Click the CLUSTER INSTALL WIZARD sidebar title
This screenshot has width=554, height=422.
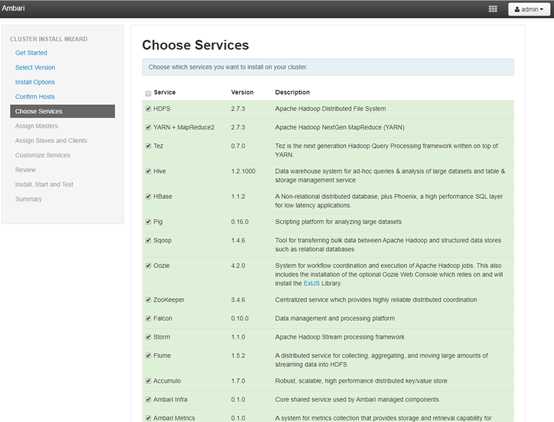(49, 39)
